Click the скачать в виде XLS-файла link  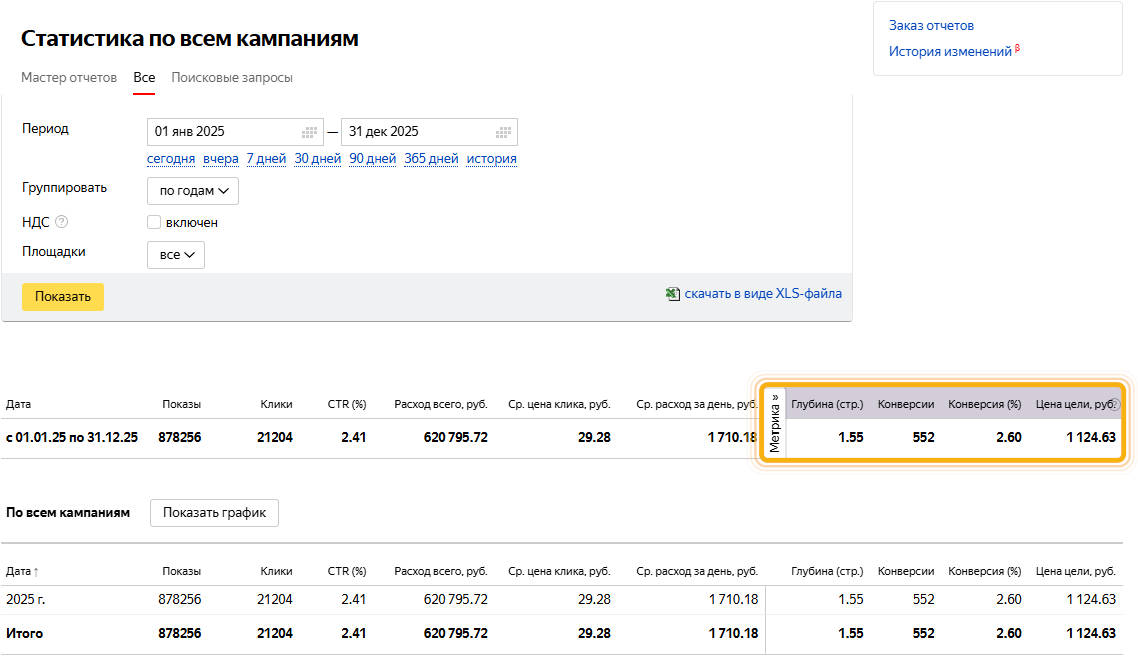[x=763, y=294]
